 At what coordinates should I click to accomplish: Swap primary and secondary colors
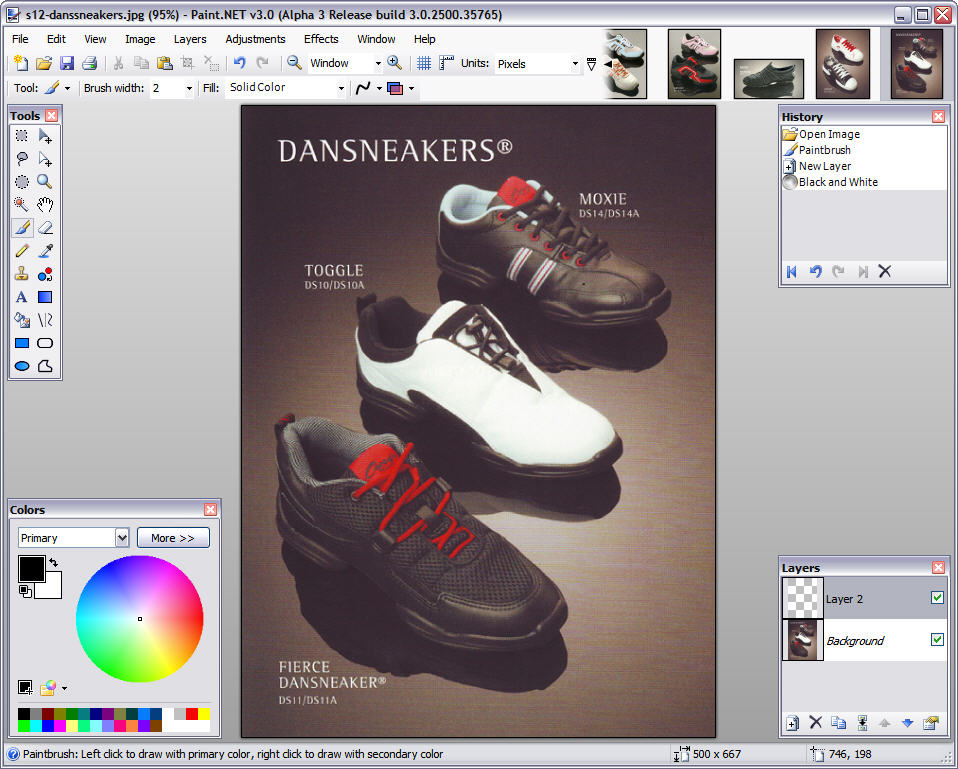(x=54, y=562)
